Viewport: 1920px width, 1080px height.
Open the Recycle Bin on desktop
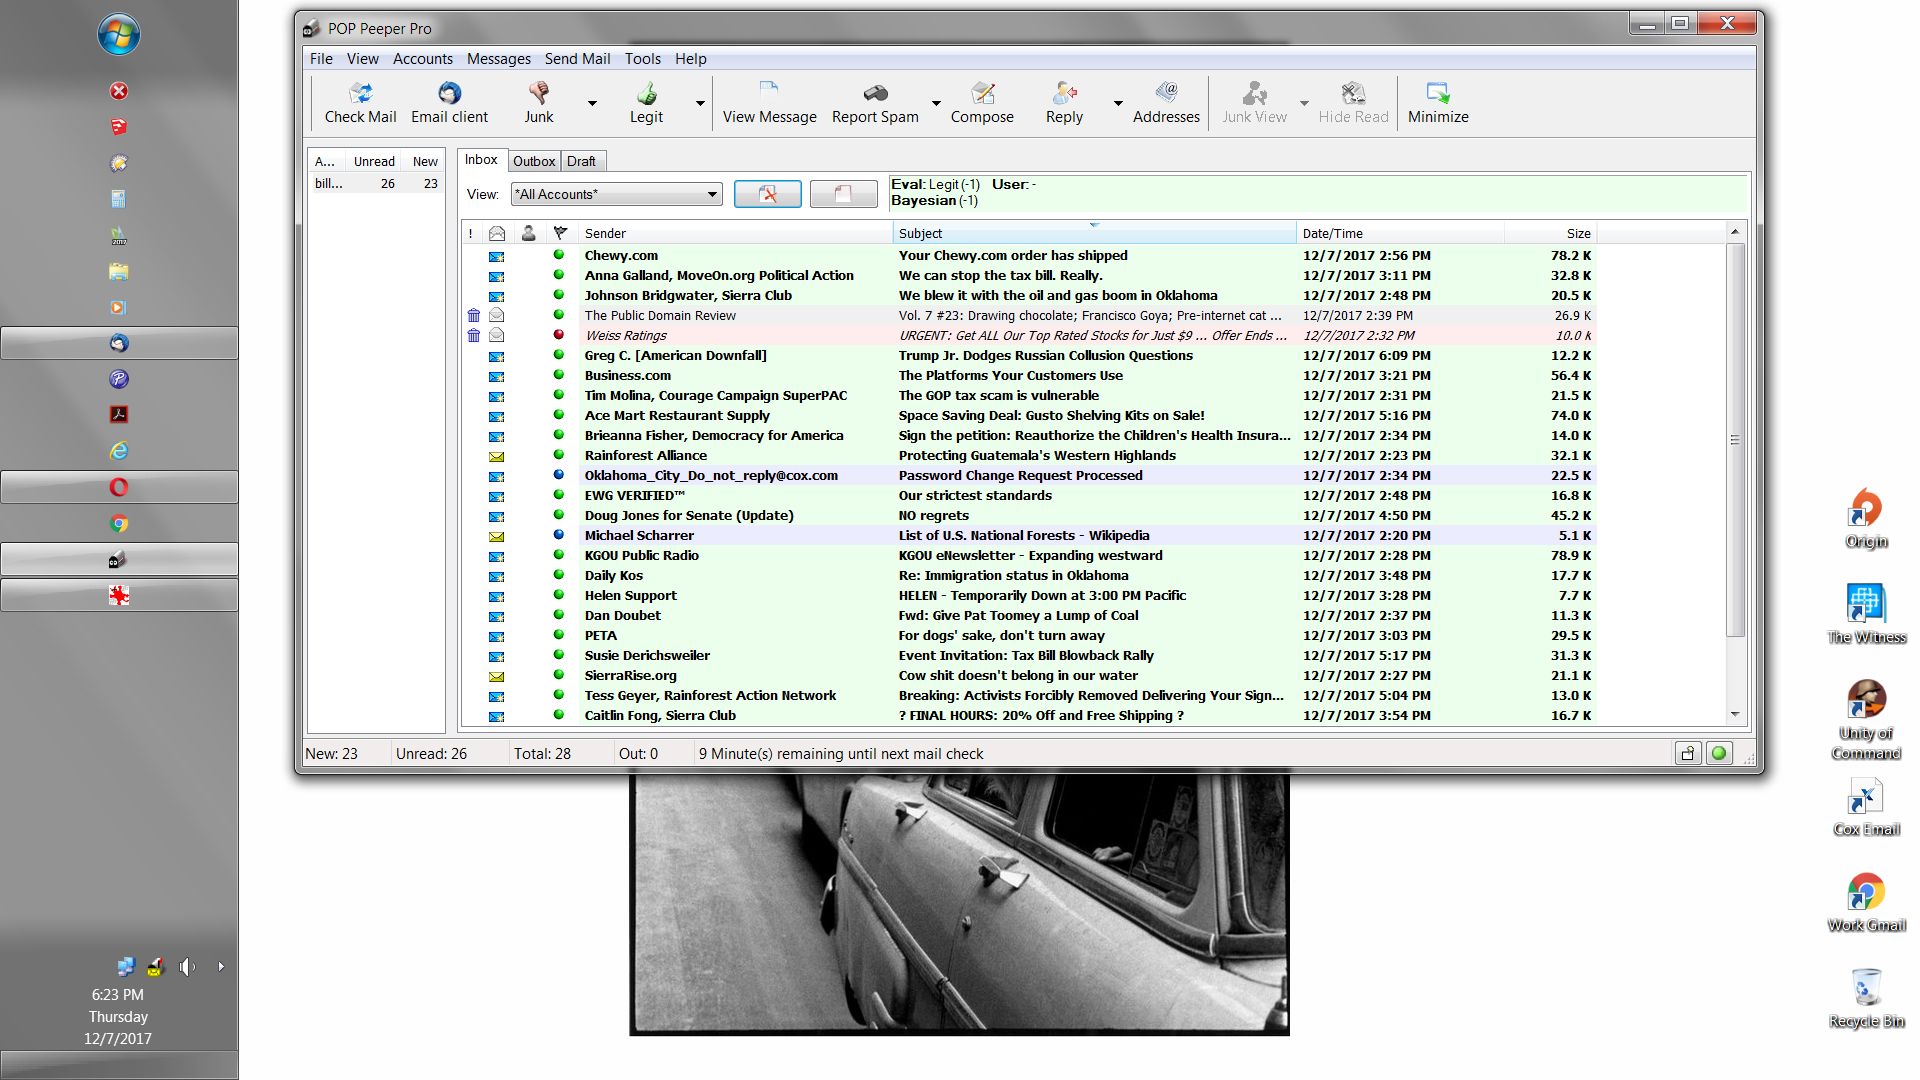pos(1866,999)
